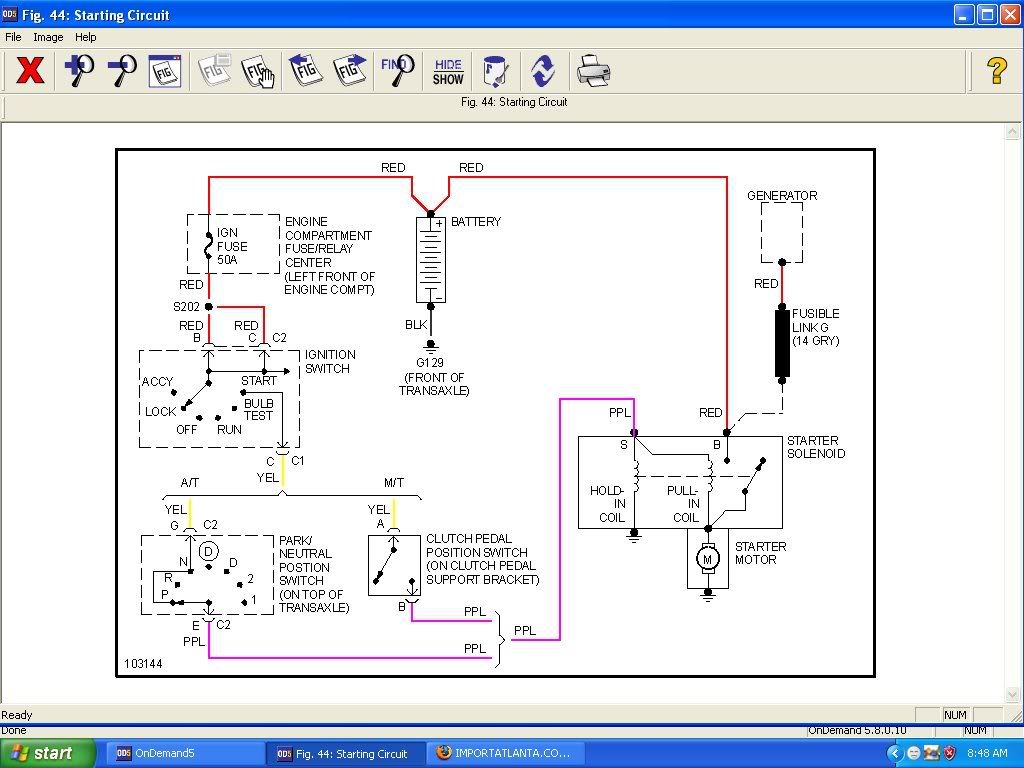
Task: Open the File menu
Action: [13, 37]
